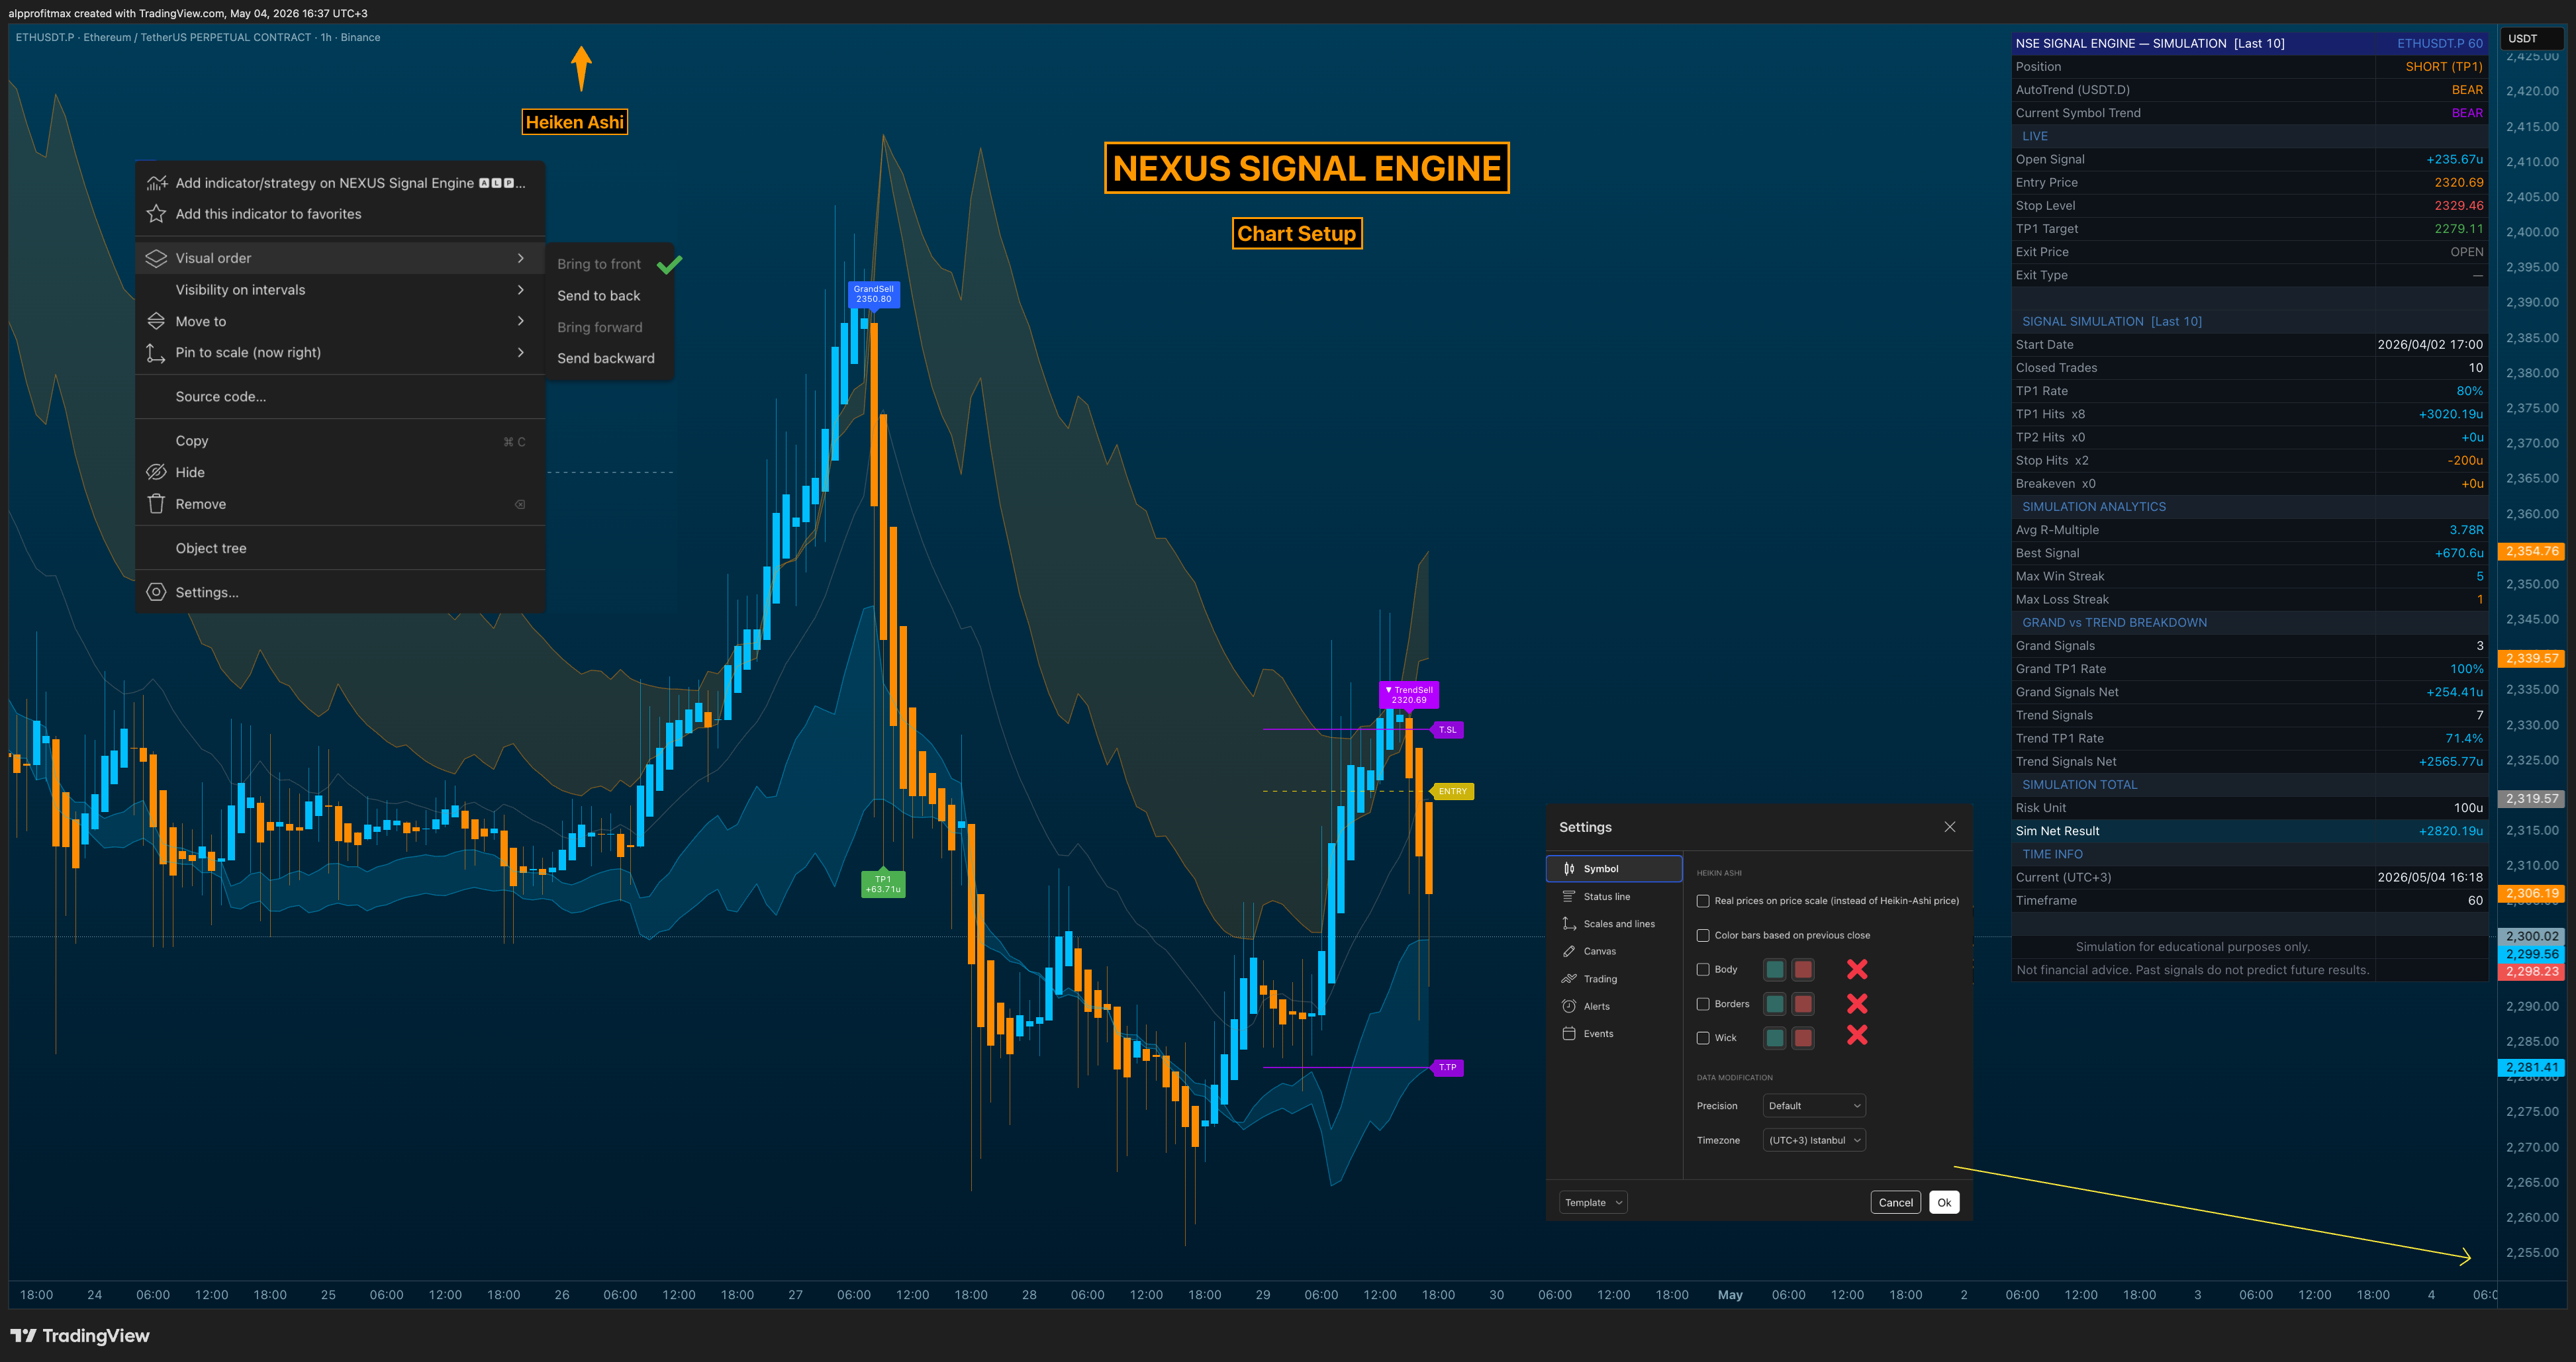Click the Move to pane icon
The height and width of the screenshot is (1362, 2576).
(156, 321)
